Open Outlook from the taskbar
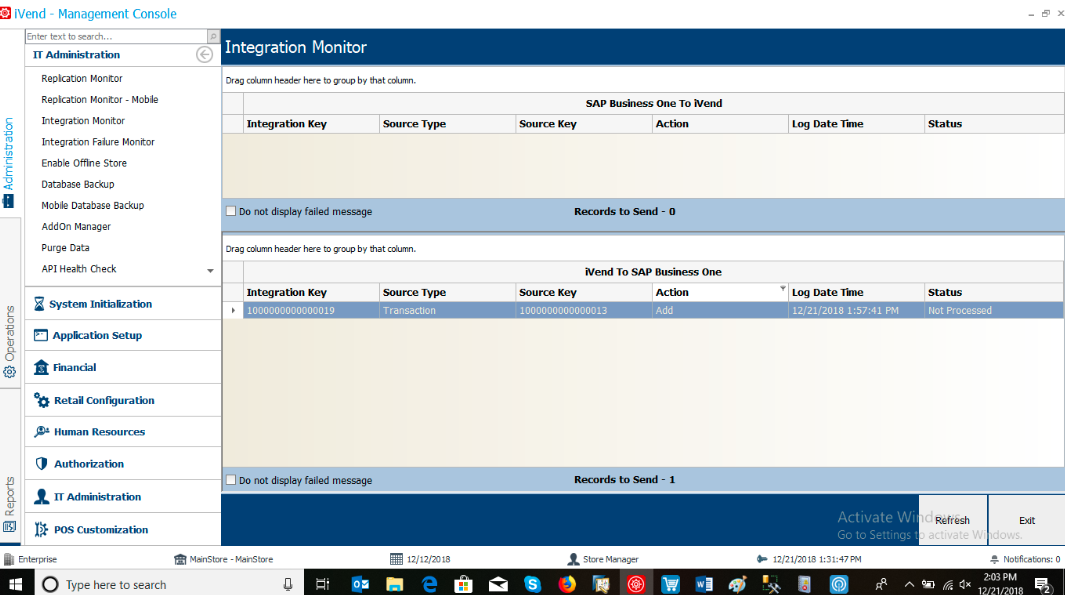 360,584
